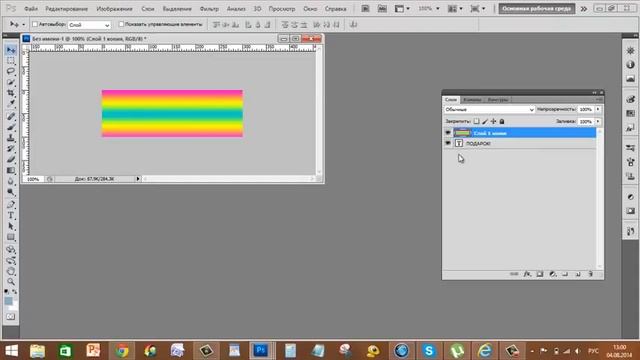This screenshot has width=640, height=360.
Task: Toggle lock all for layer
Action: tap(502, 121)
